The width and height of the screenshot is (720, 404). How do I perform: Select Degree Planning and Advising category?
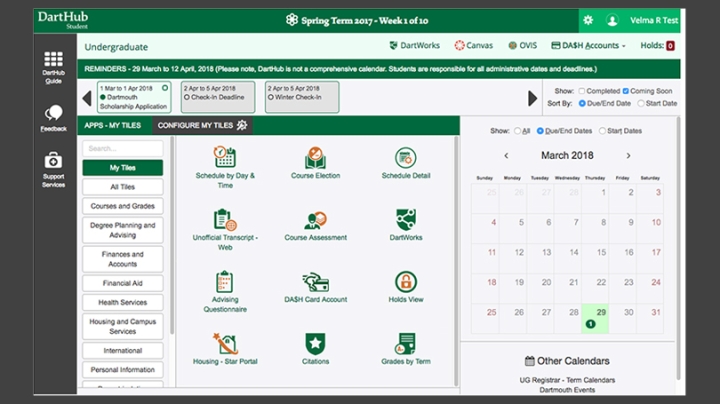pyautogui.click(x=123, y=230)
